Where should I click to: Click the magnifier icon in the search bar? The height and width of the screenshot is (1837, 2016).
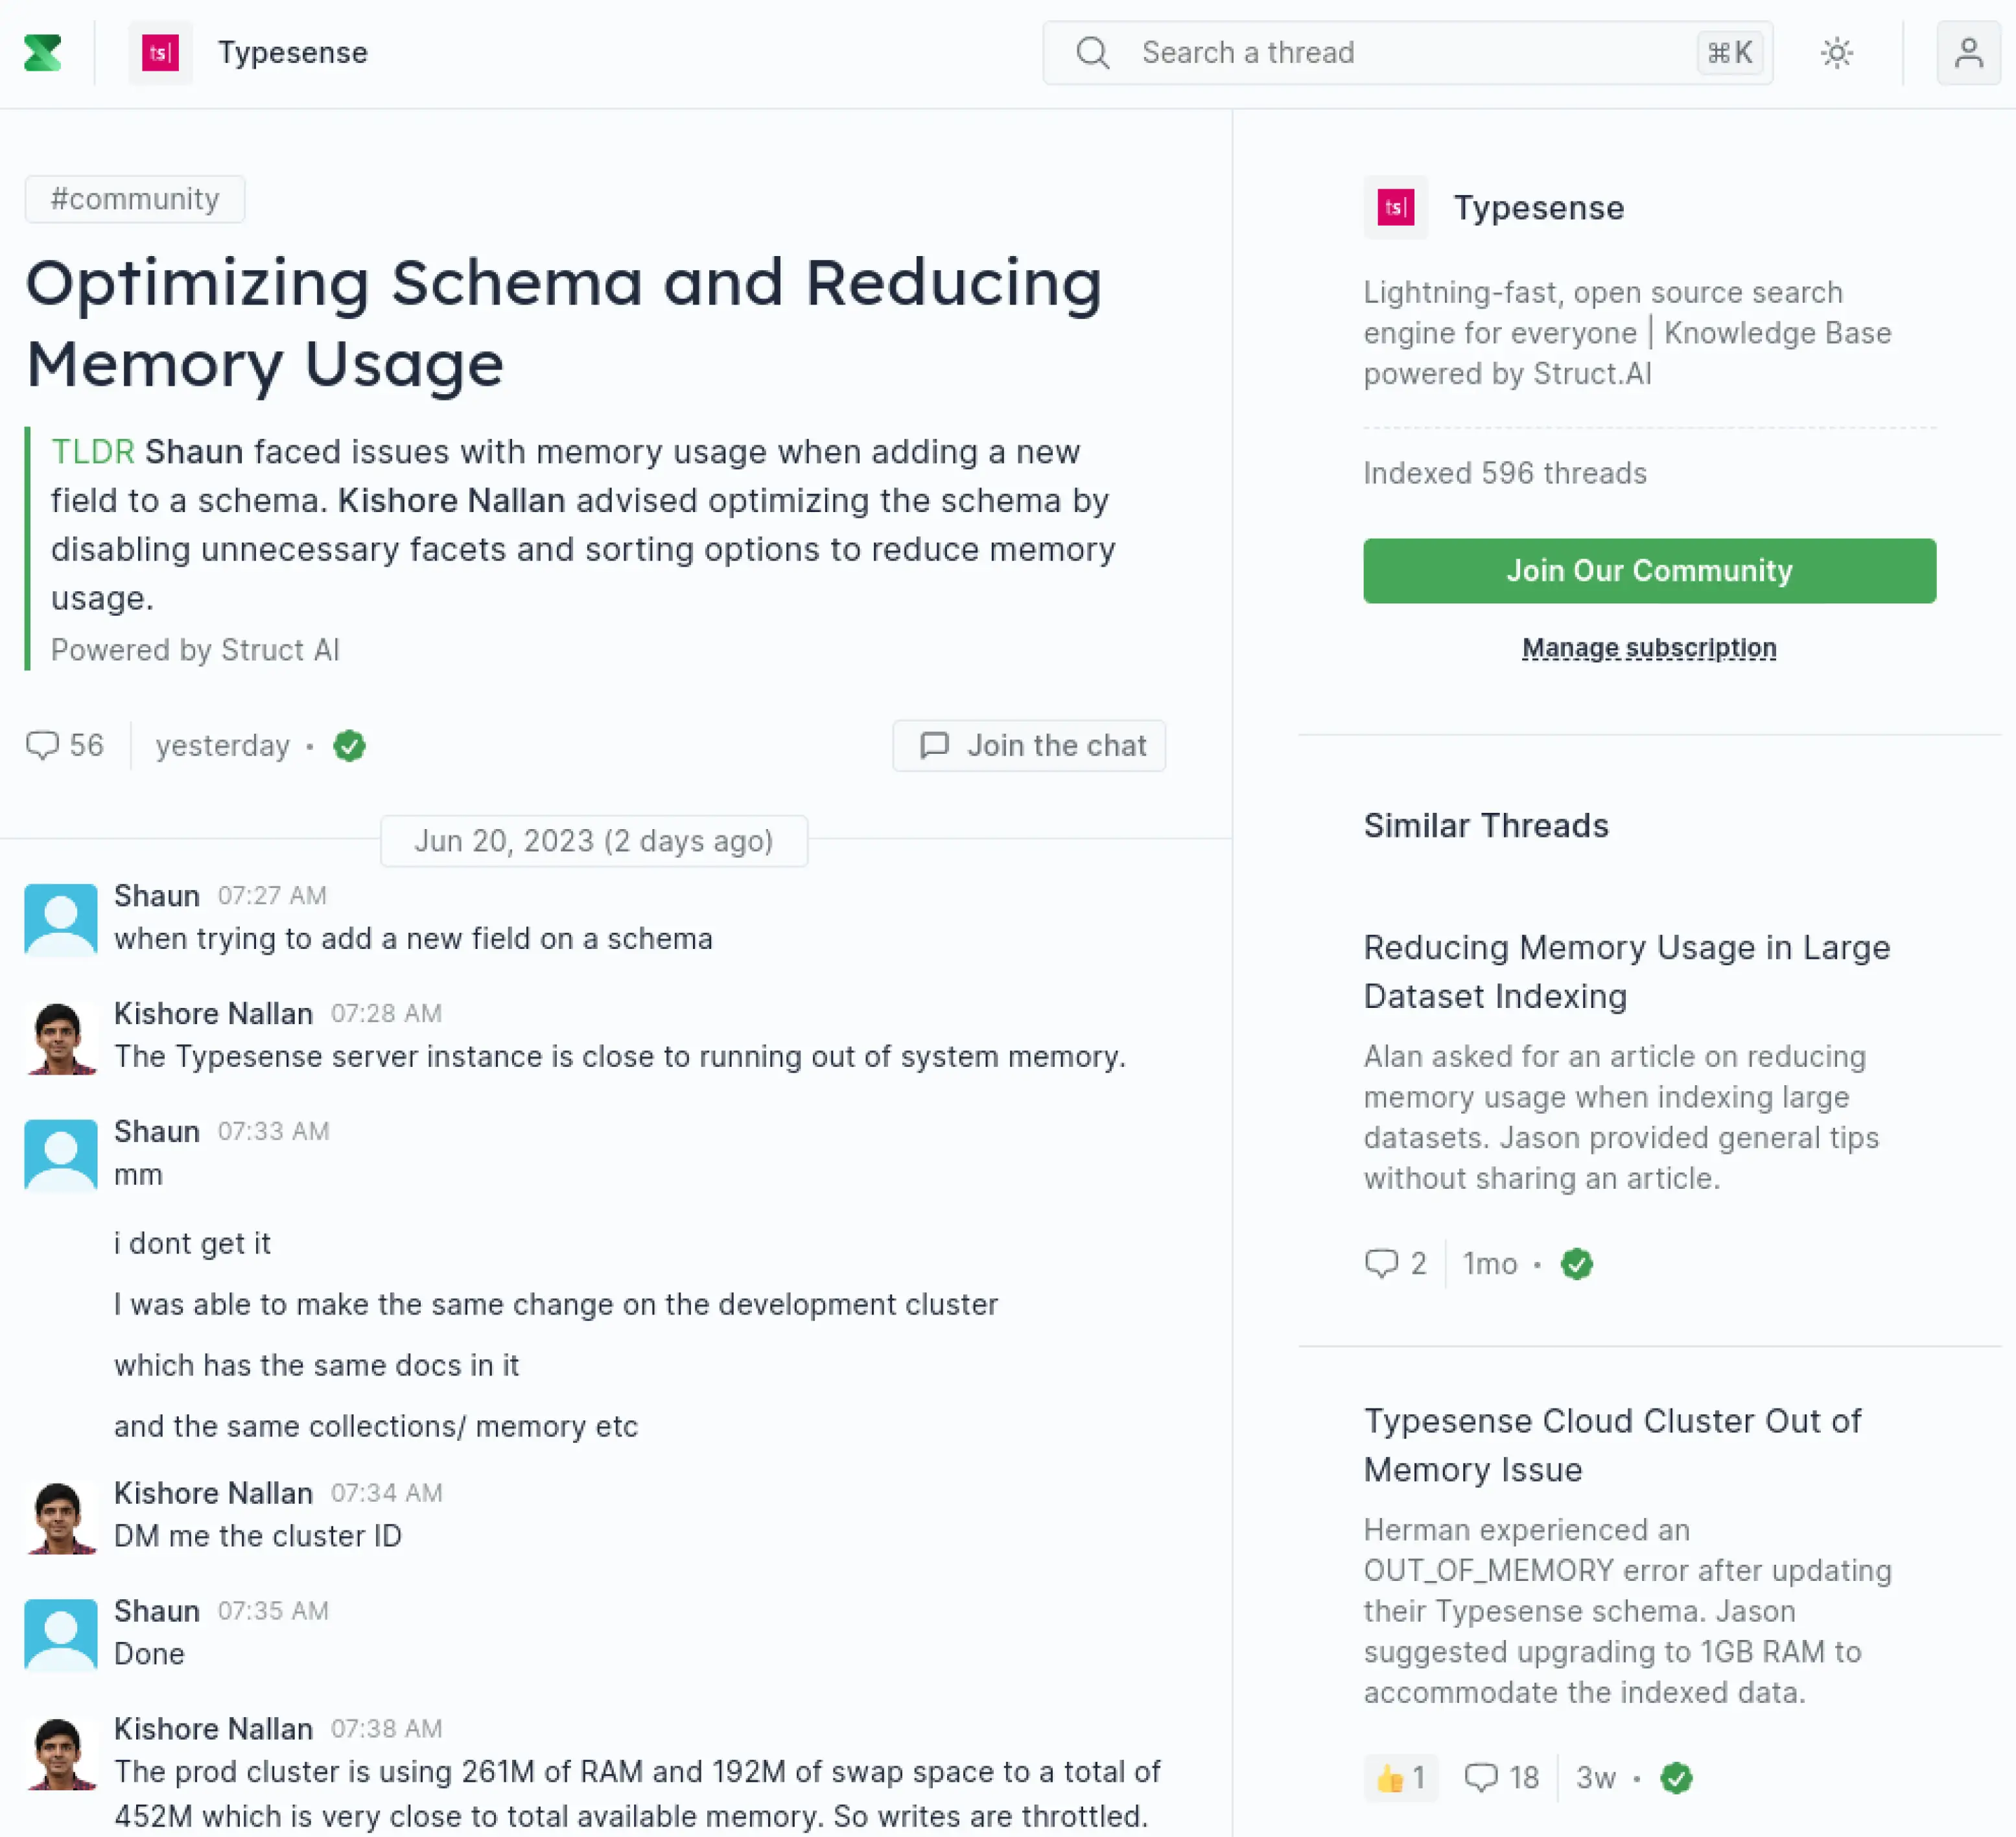tap(1093, 53)
